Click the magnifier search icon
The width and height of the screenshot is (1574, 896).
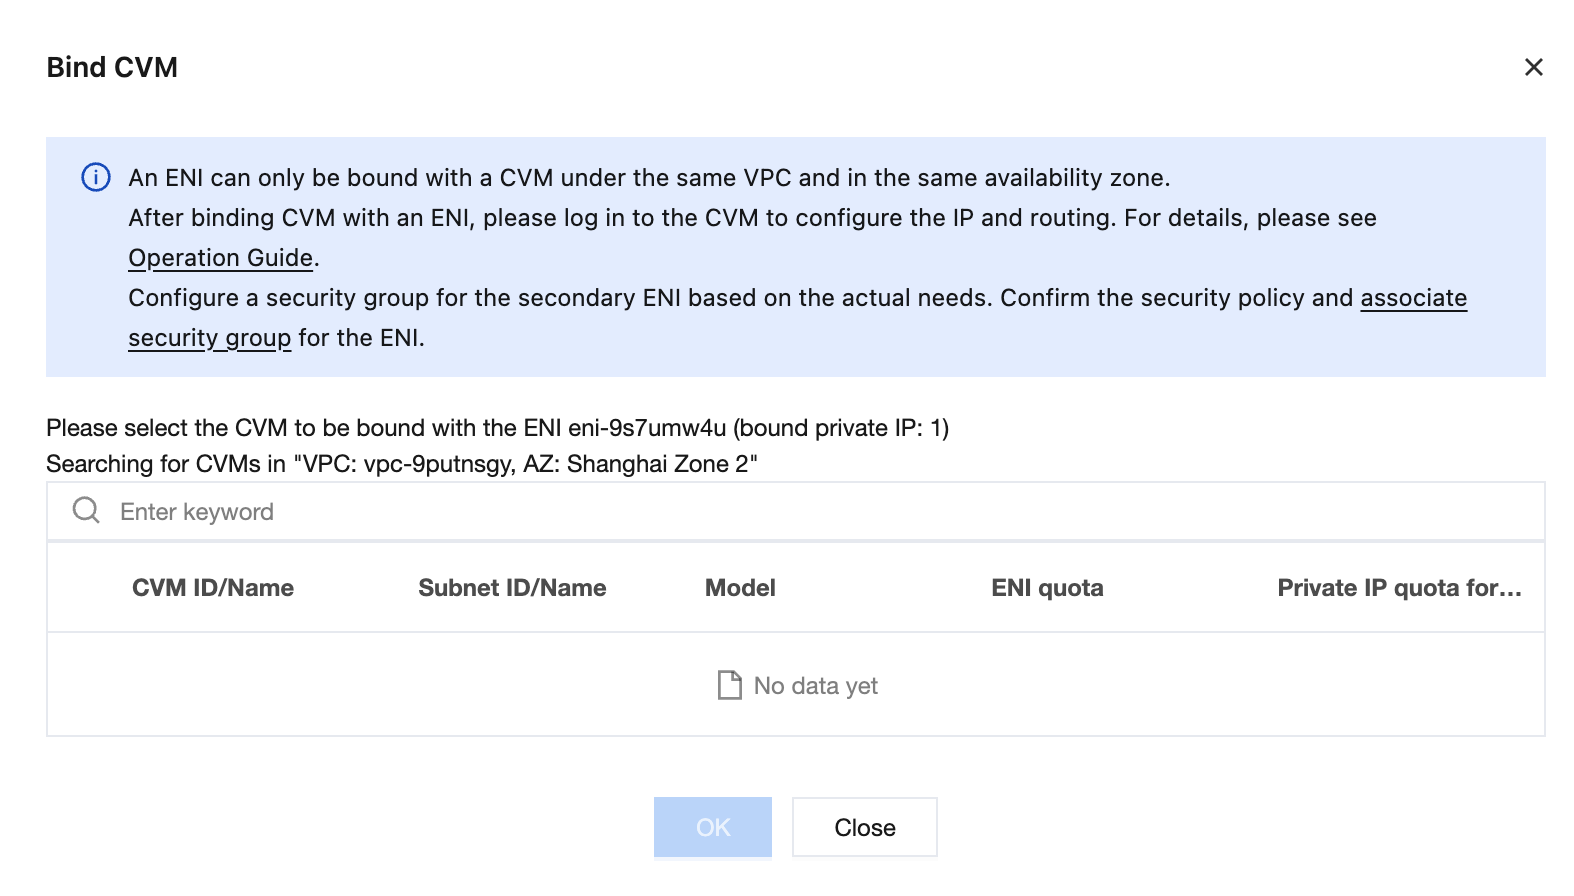(86, 511)
